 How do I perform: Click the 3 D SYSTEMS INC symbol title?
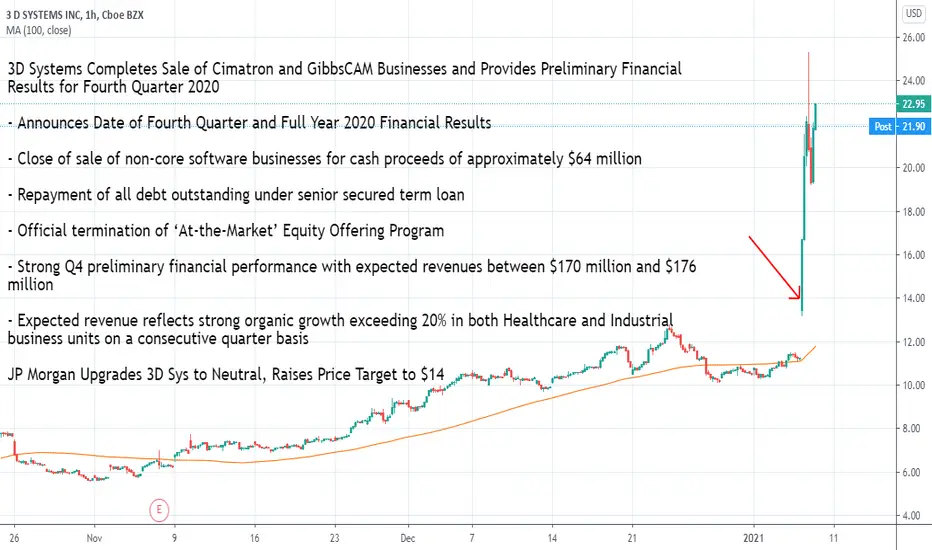click(x=75, y=15)
